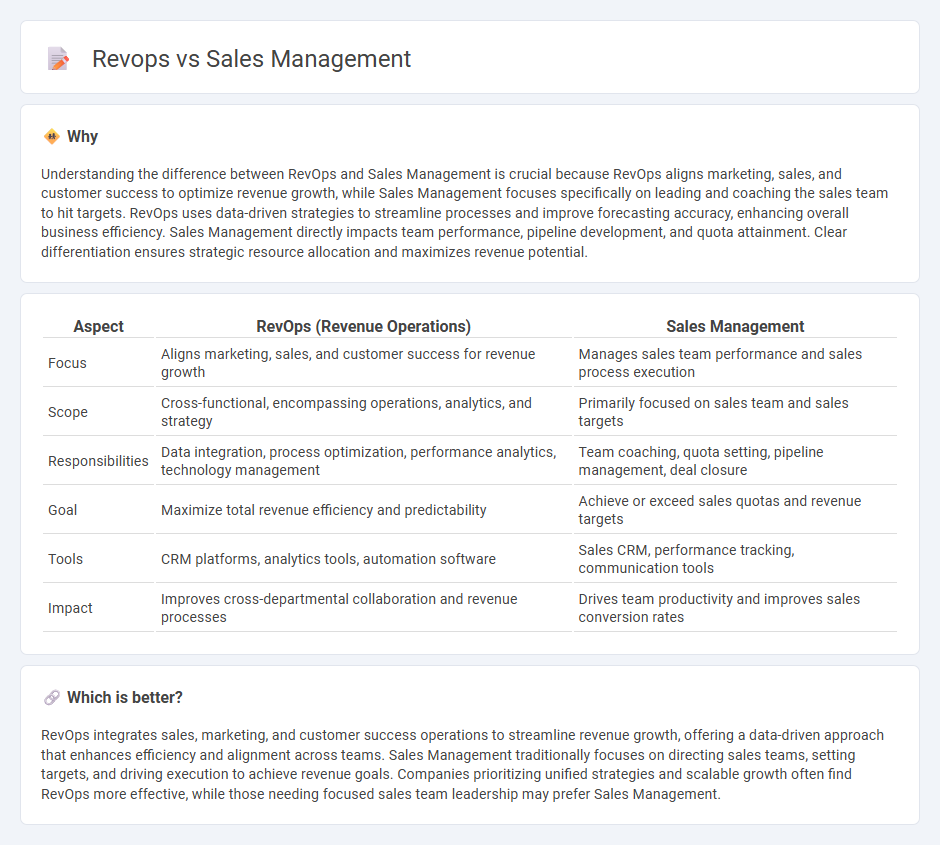Click the orange diamond icon next to Why
The height and width of the screenshot is (845, 940).
52,137
